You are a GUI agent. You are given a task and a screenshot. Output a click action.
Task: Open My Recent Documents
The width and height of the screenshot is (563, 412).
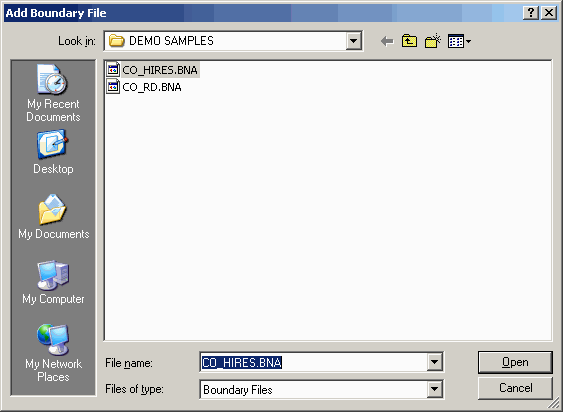pyautogui.click(x=53, y=93)
